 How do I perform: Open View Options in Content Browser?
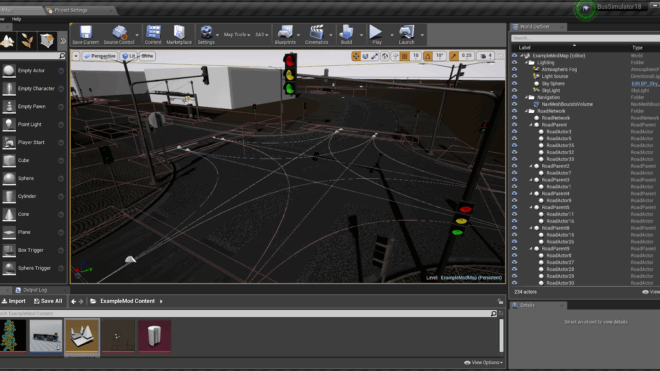point(483,363)
